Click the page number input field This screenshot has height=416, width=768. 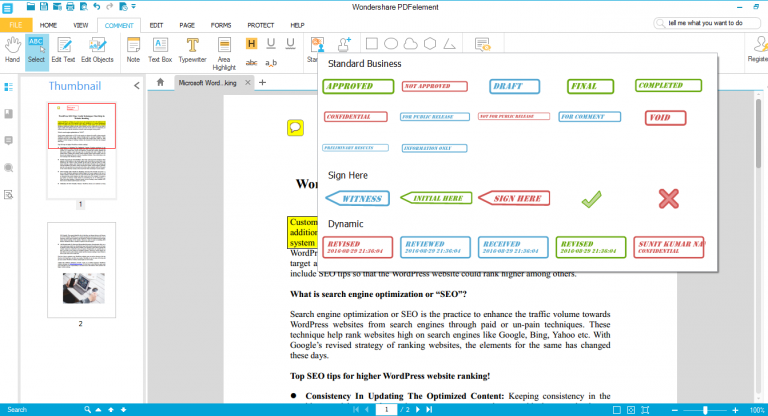[386, 410]
